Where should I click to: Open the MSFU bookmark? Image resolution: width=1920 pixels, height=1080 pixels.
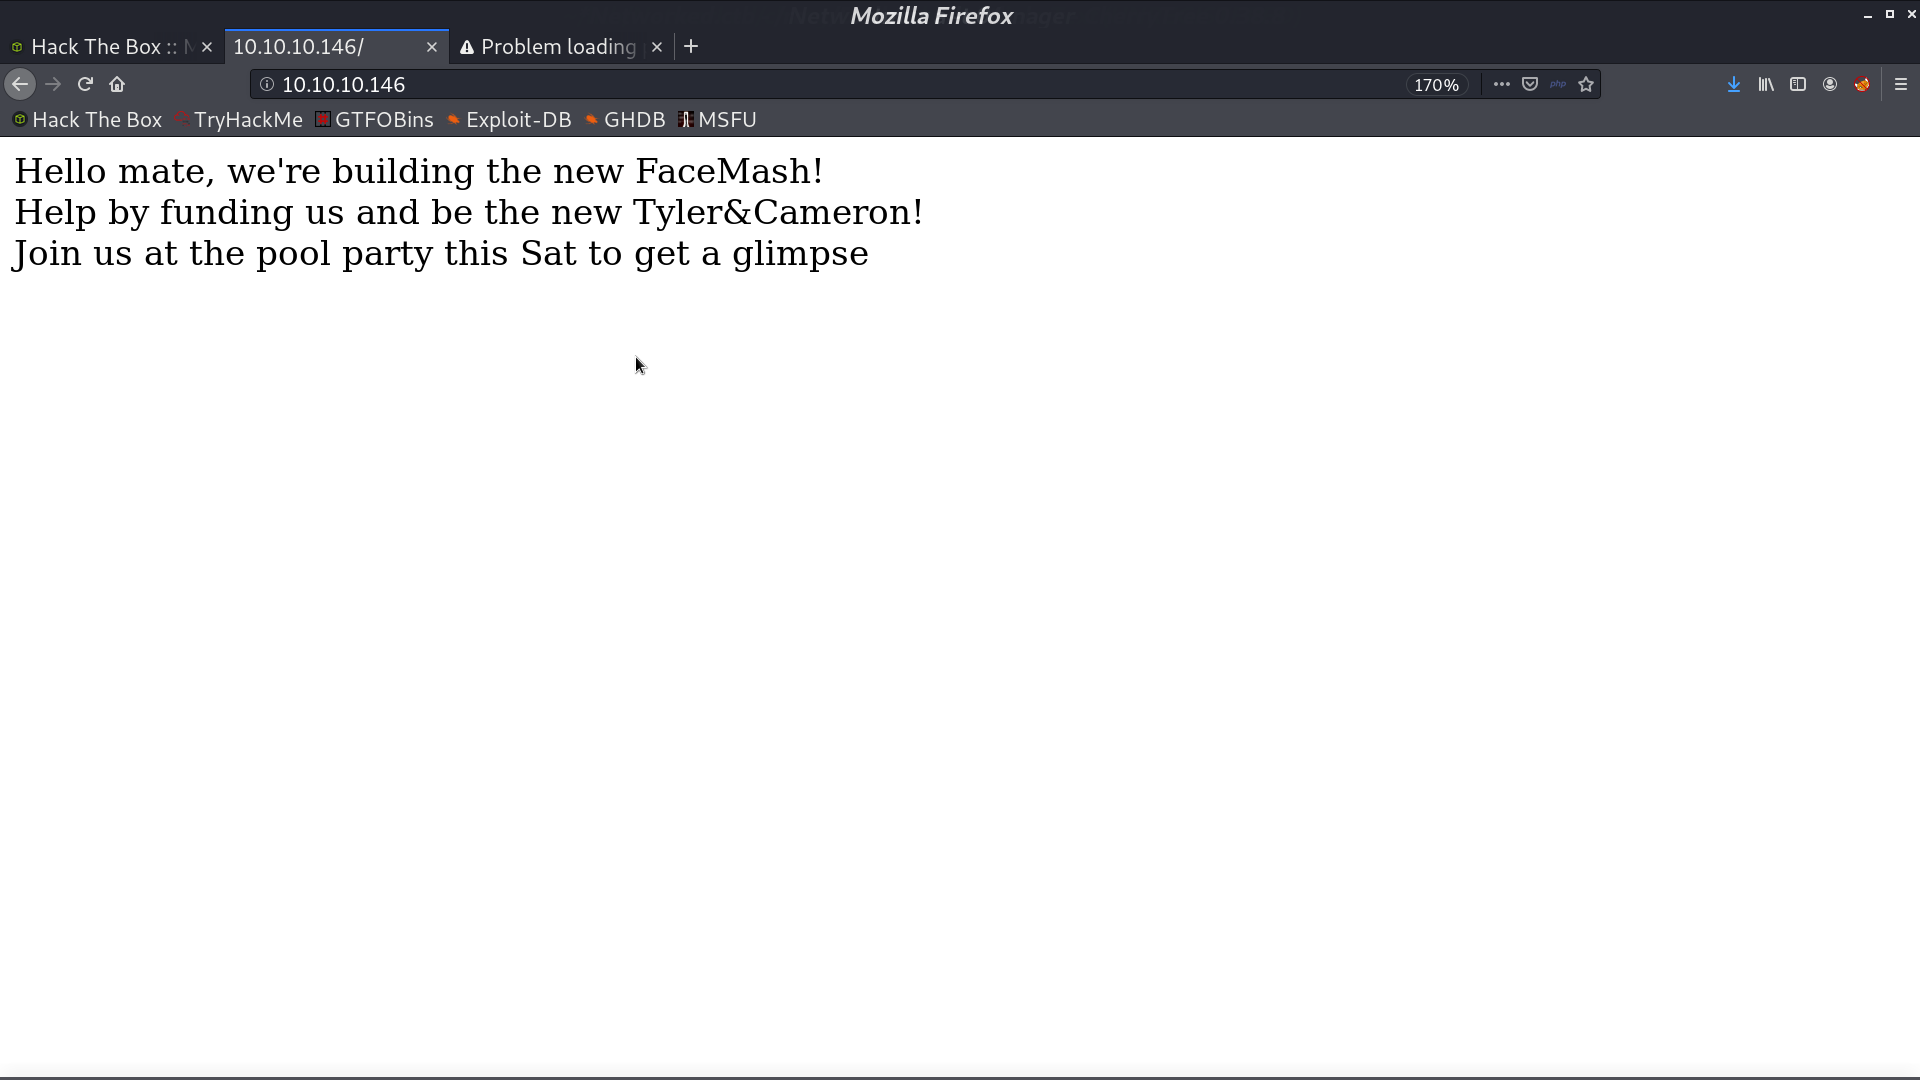tap(717, 120)
